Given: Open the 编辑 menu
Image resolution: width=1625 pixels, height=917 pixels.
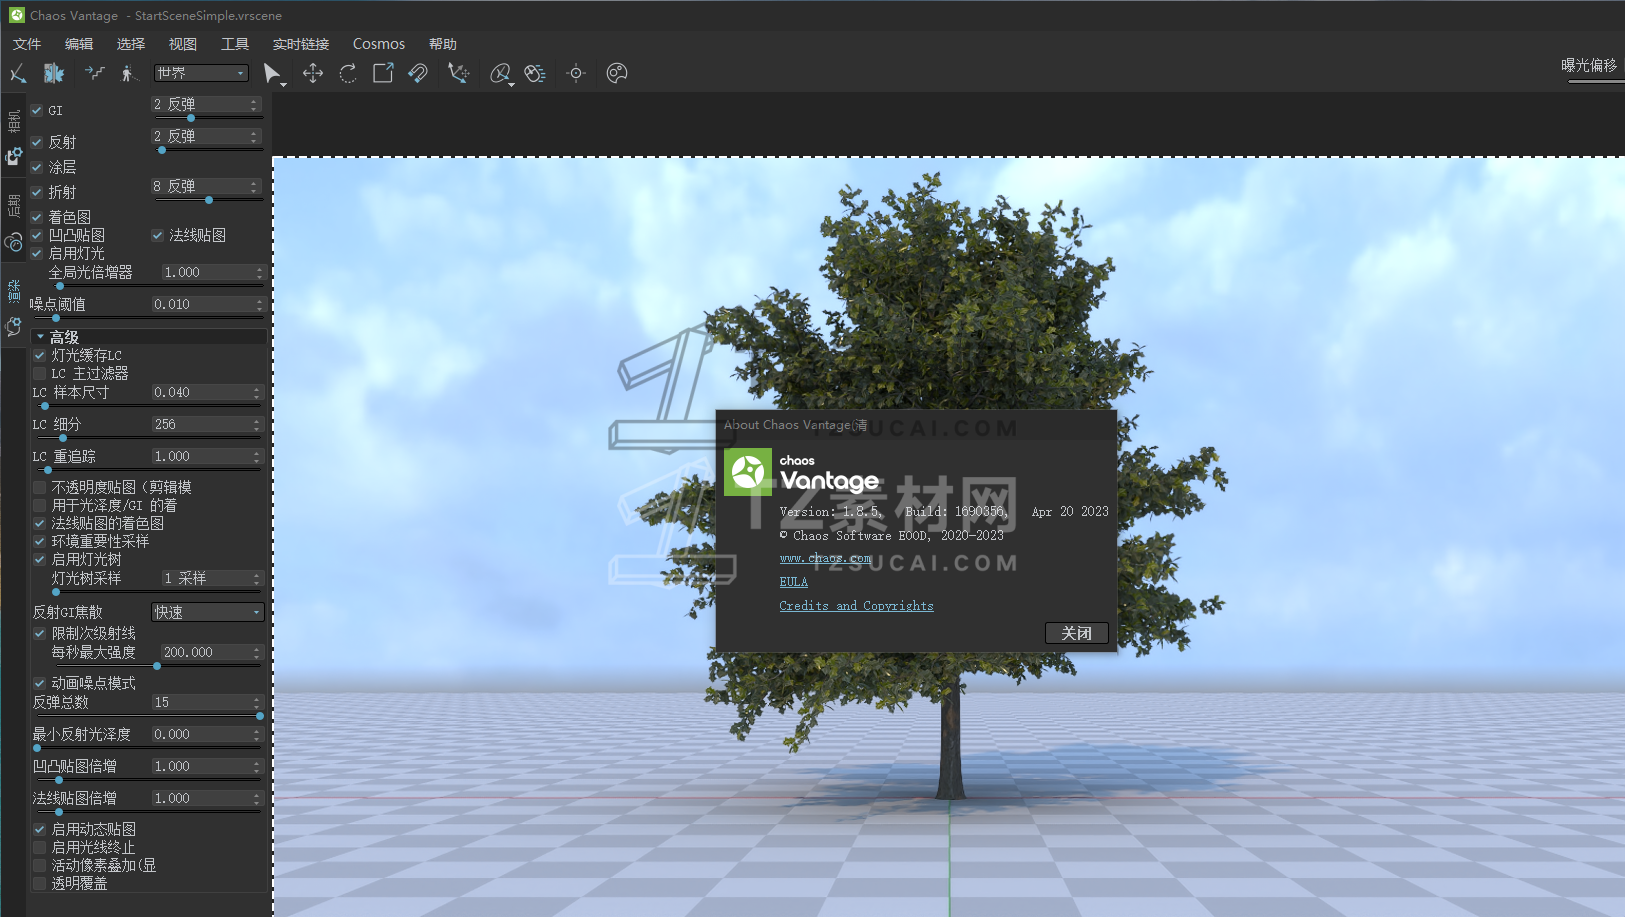Looking at the screenshot, I should (x=79, y=44).
